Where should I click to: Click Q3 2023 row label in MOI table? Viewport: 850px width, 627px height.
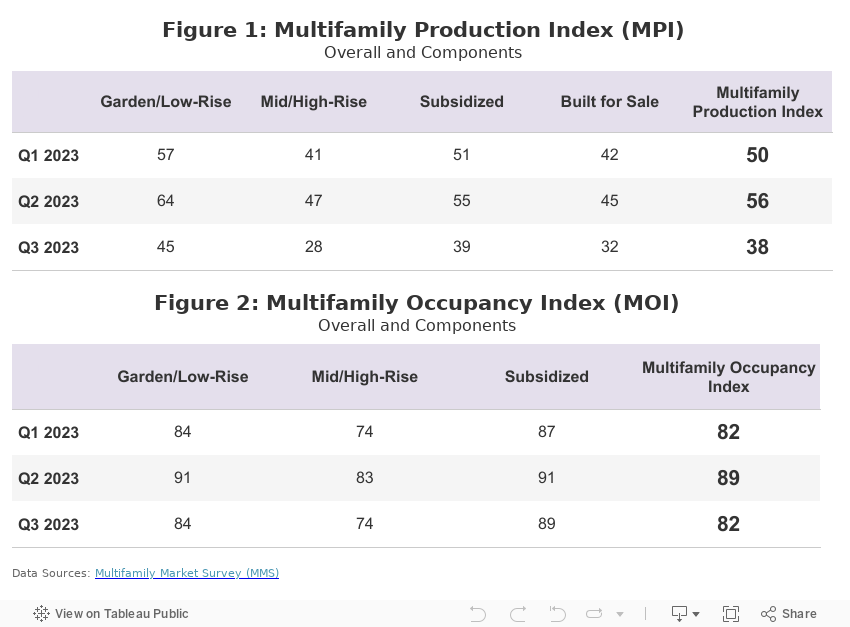(49, 525)
